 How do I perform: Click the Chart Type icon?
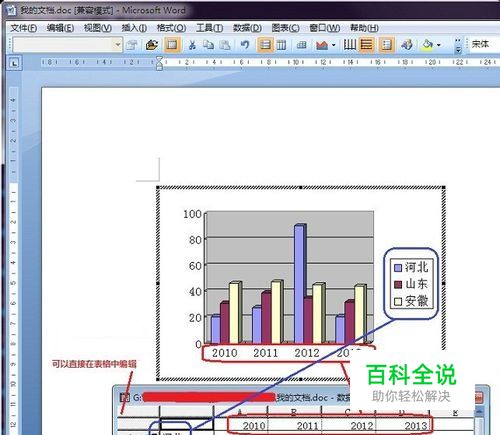coord(322,44)
